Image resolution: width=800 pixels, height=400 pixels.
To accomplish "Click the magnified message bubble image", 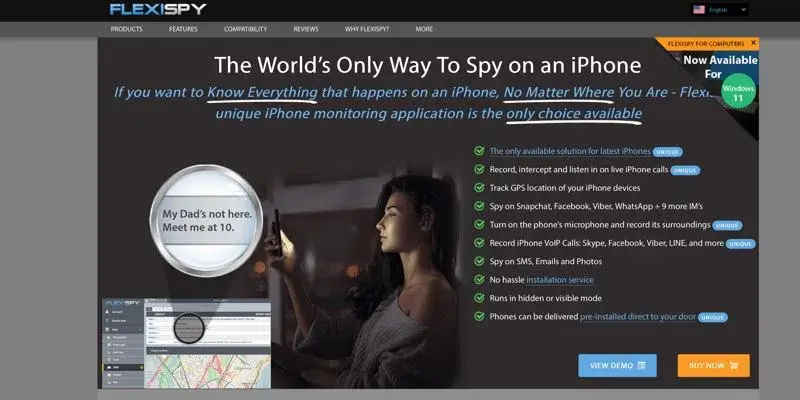I will [x=206, y=220].
